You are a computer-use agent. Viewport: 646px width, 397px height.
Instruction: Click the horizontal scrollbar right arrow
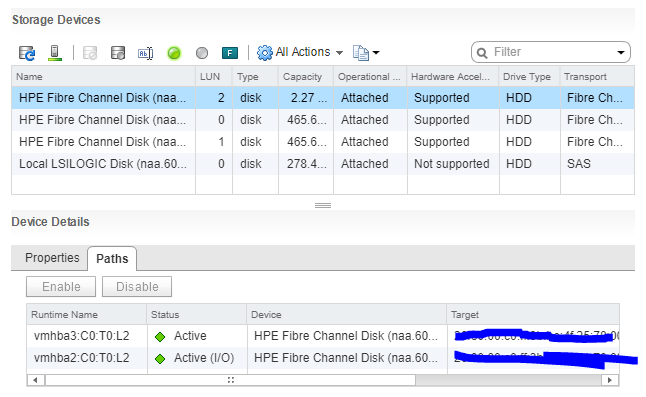pos(610,380)
